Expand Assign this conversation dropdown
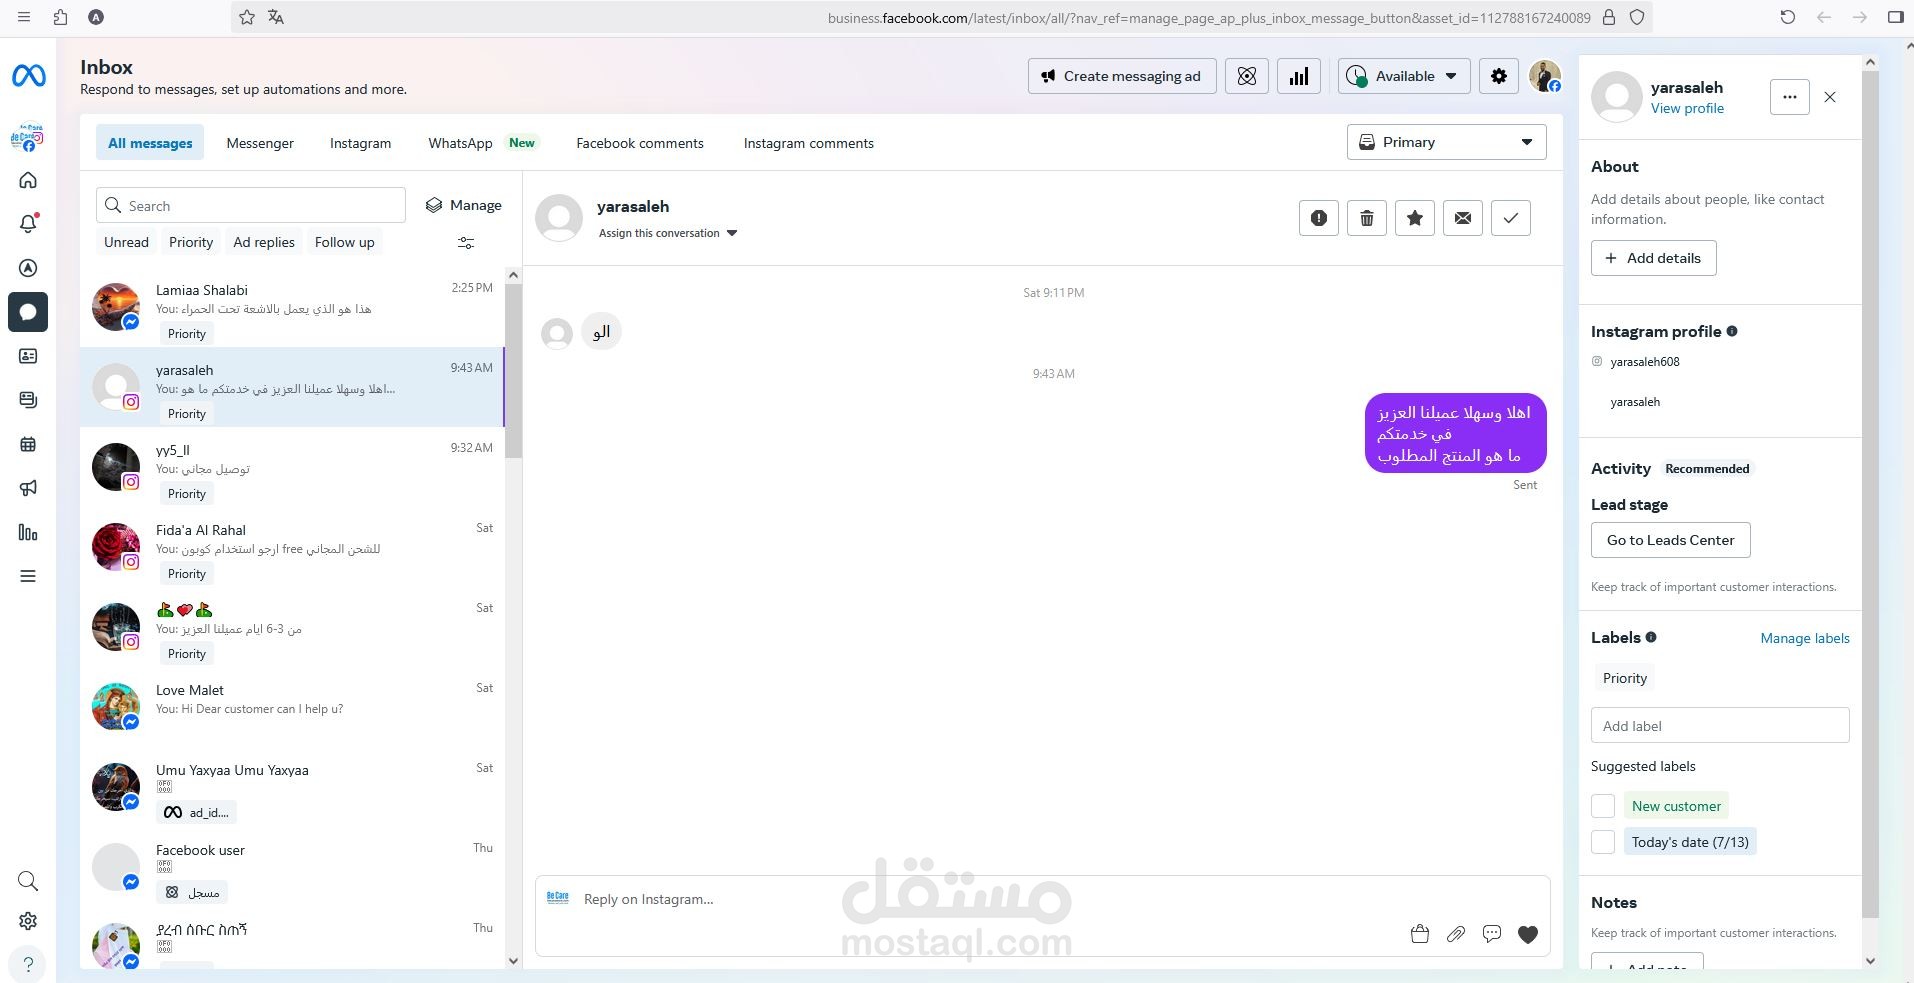Viewport: 1914px width, 983px height. pyautogui.click(x=667, y=233)
